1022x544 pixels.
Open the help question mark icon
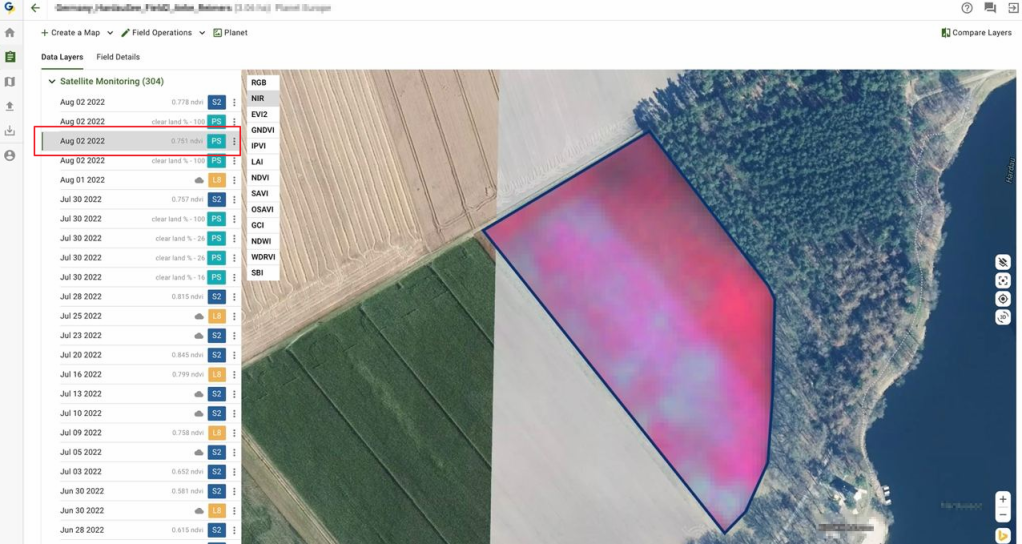(967, 8)
